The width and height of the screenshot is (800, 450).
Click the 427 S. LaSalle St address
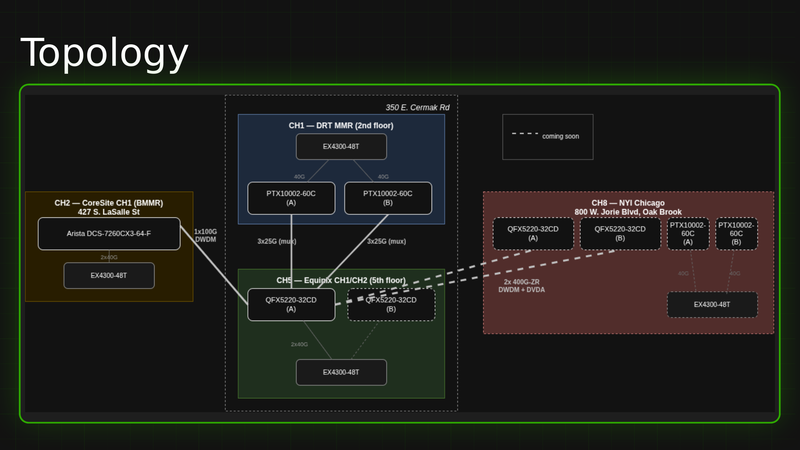pos(109,212)
